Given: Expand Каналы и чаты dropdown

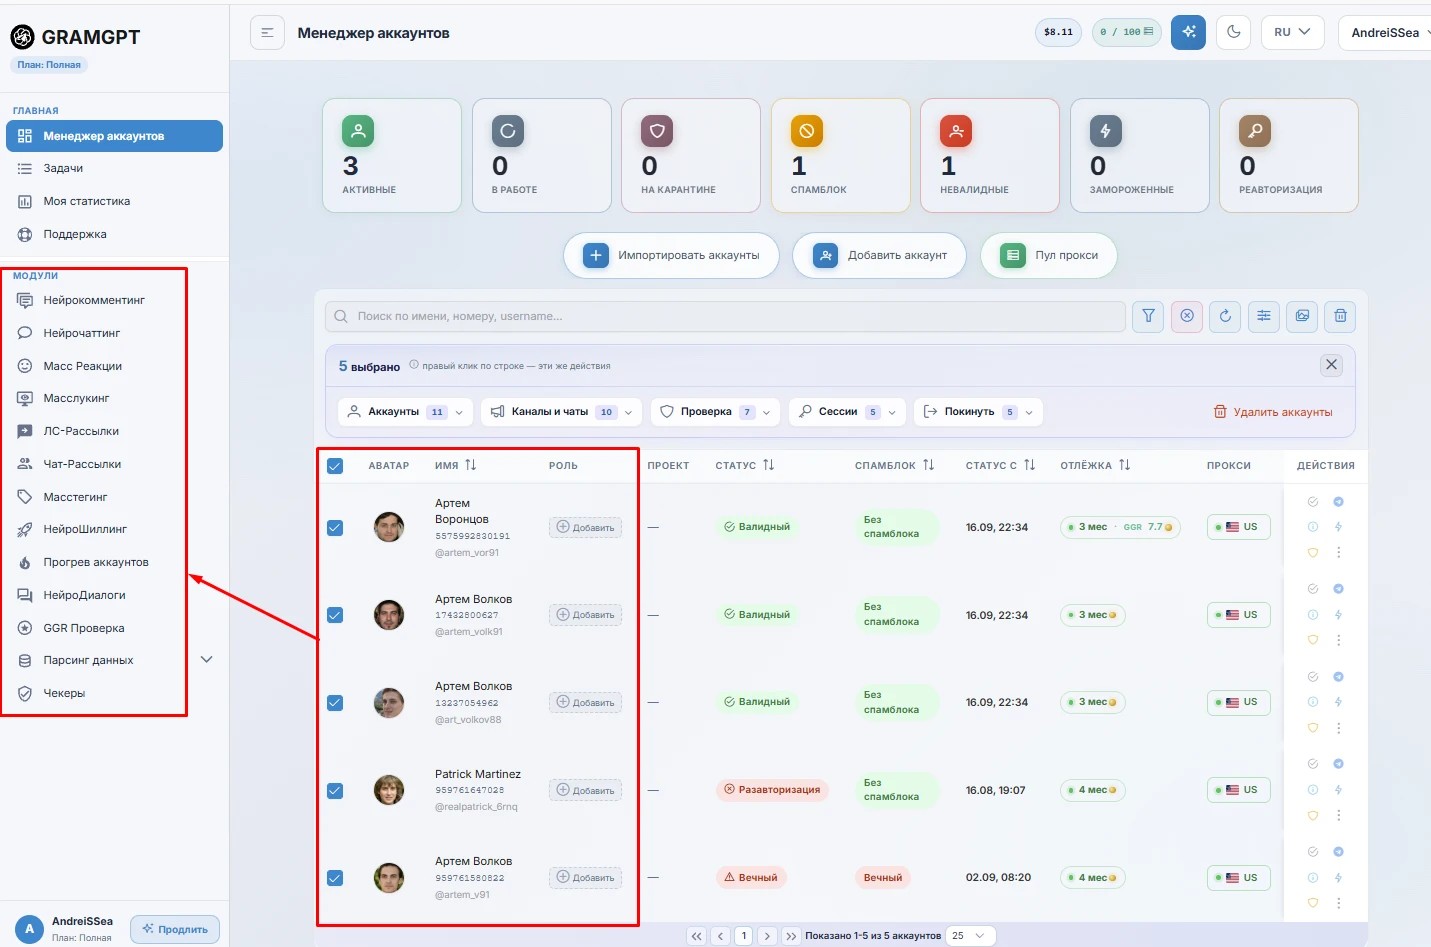Looking at the screenshot, I should click(x=562, y=412).
